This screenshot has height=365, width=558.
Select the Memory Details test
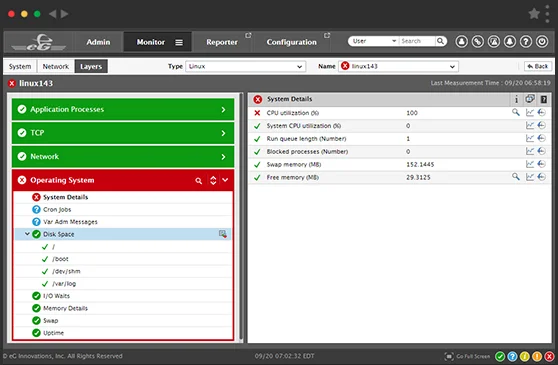pyautogui.click(x=65, y=308)
